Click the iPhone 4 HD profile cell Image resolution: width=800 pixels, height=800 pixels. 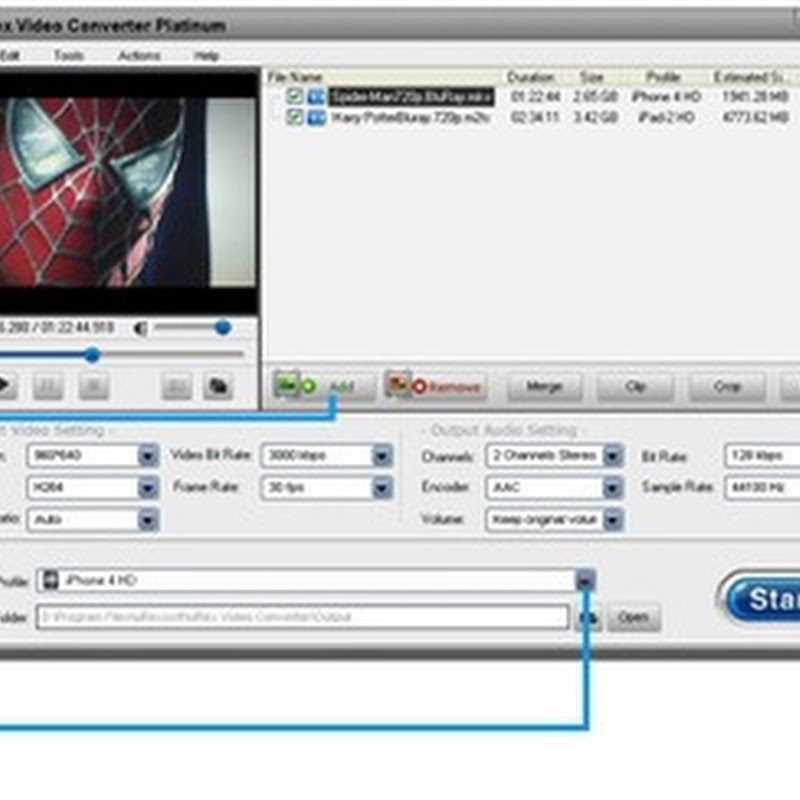point(666,96)
